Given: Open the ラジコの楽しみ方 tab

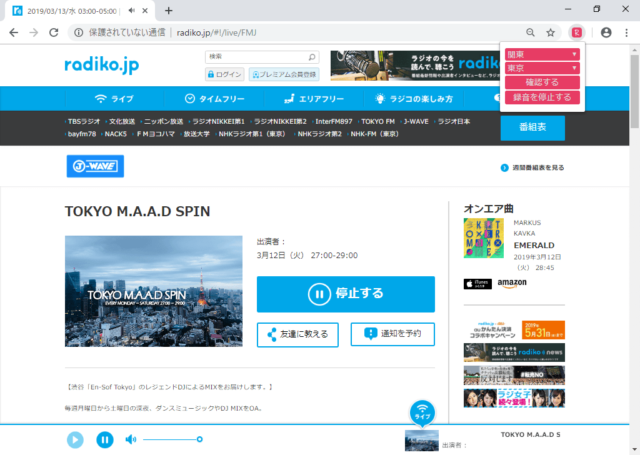Looking at the screenshot, I should pyautogui.click(x=413, y=99).
